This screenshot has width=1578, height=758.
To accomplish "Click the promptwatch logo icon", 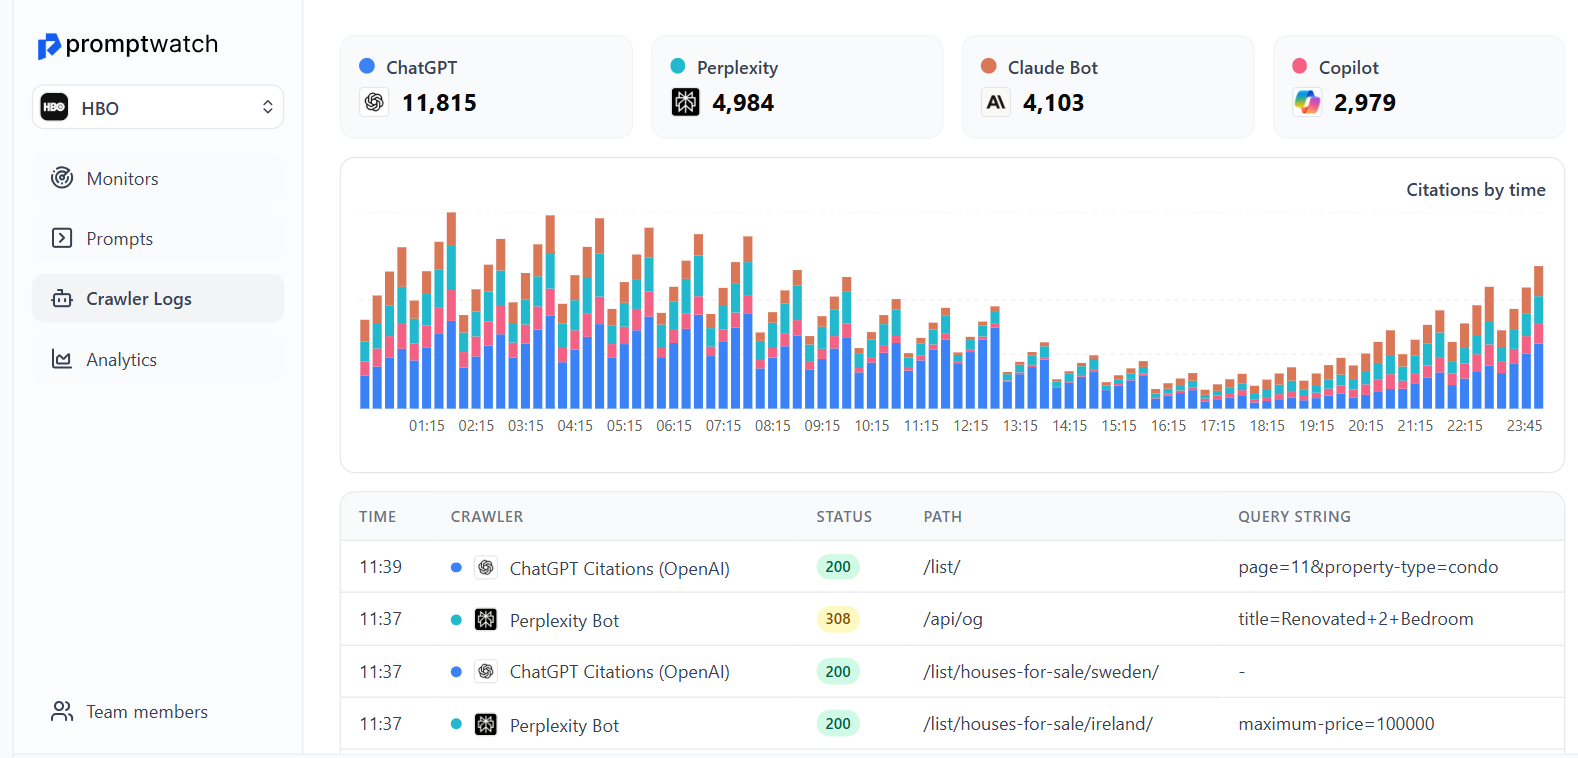I will coord(48,46).
